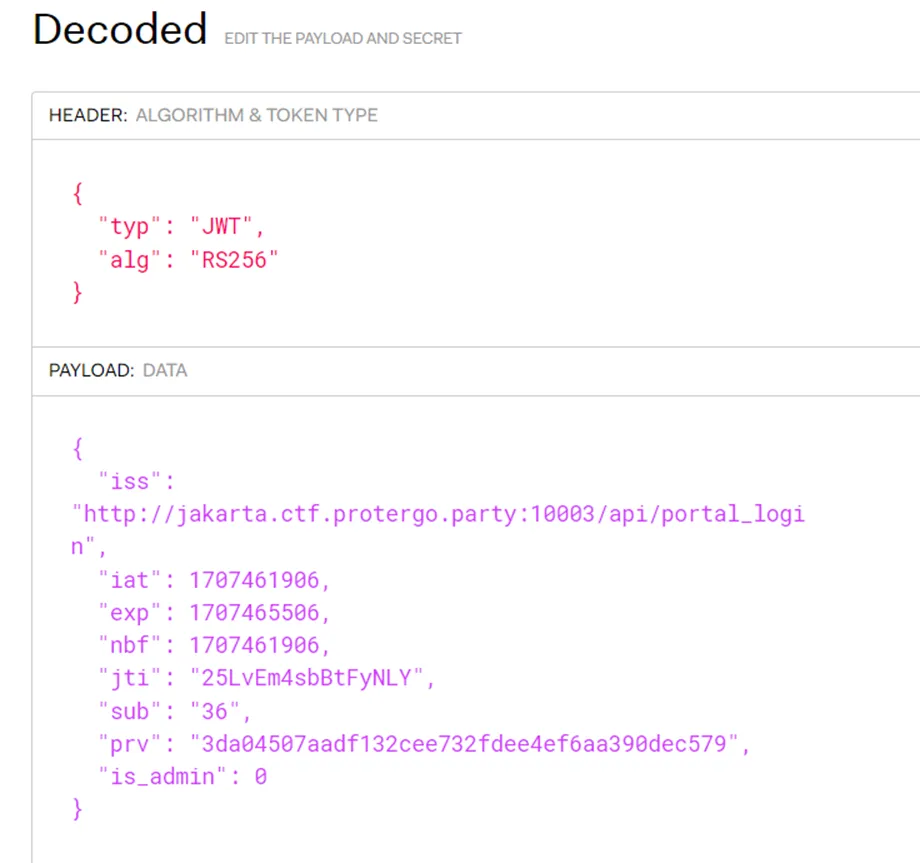
Task: Click the payload's closing curly brace
Action: coord(78,808)
